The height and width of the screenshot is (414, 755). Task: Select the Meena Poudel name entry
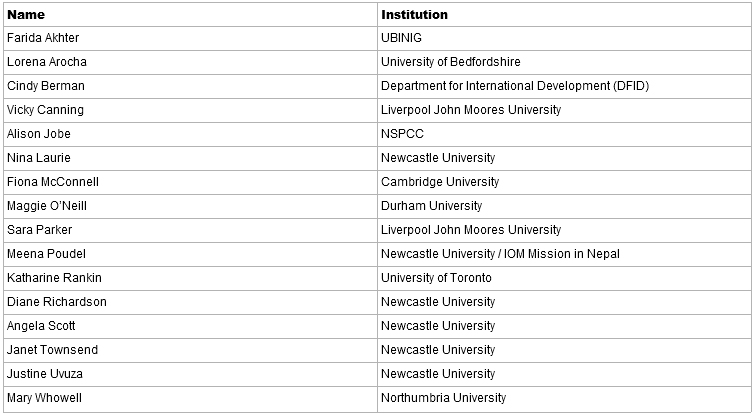(46, 254)
